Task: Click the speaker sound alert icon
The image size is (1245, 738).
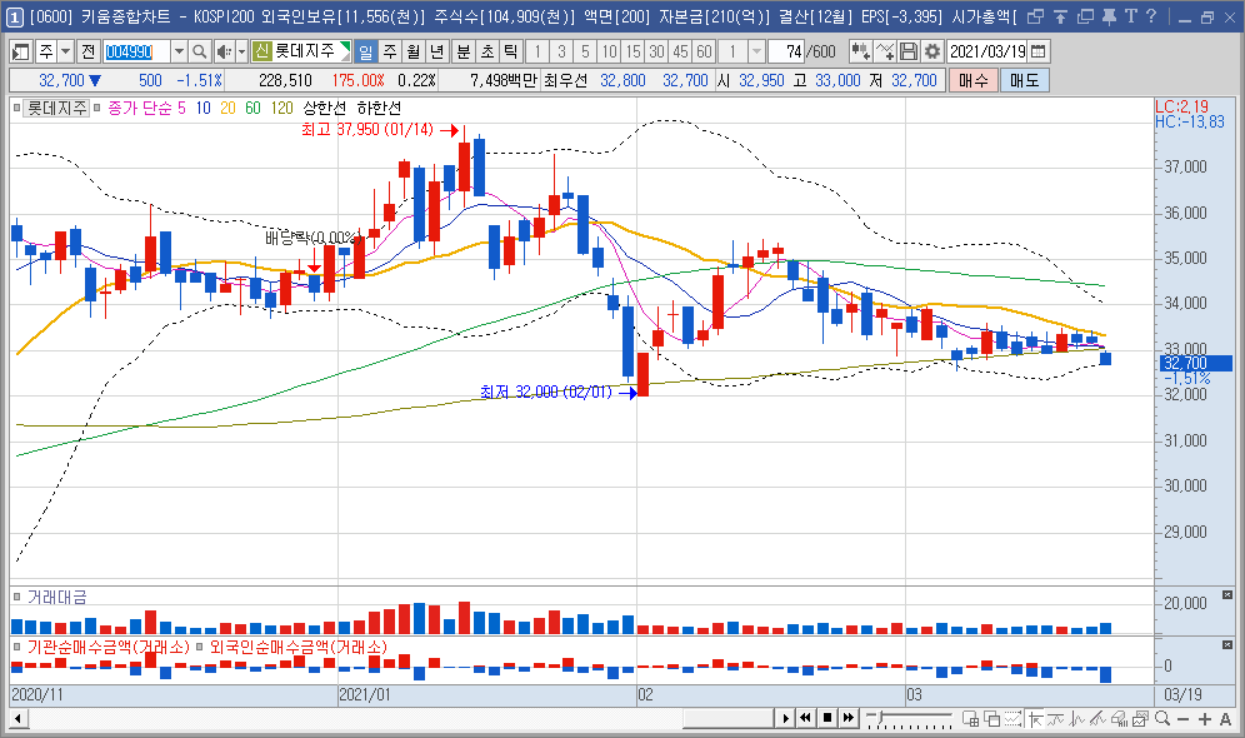Action: pos(224,52)
